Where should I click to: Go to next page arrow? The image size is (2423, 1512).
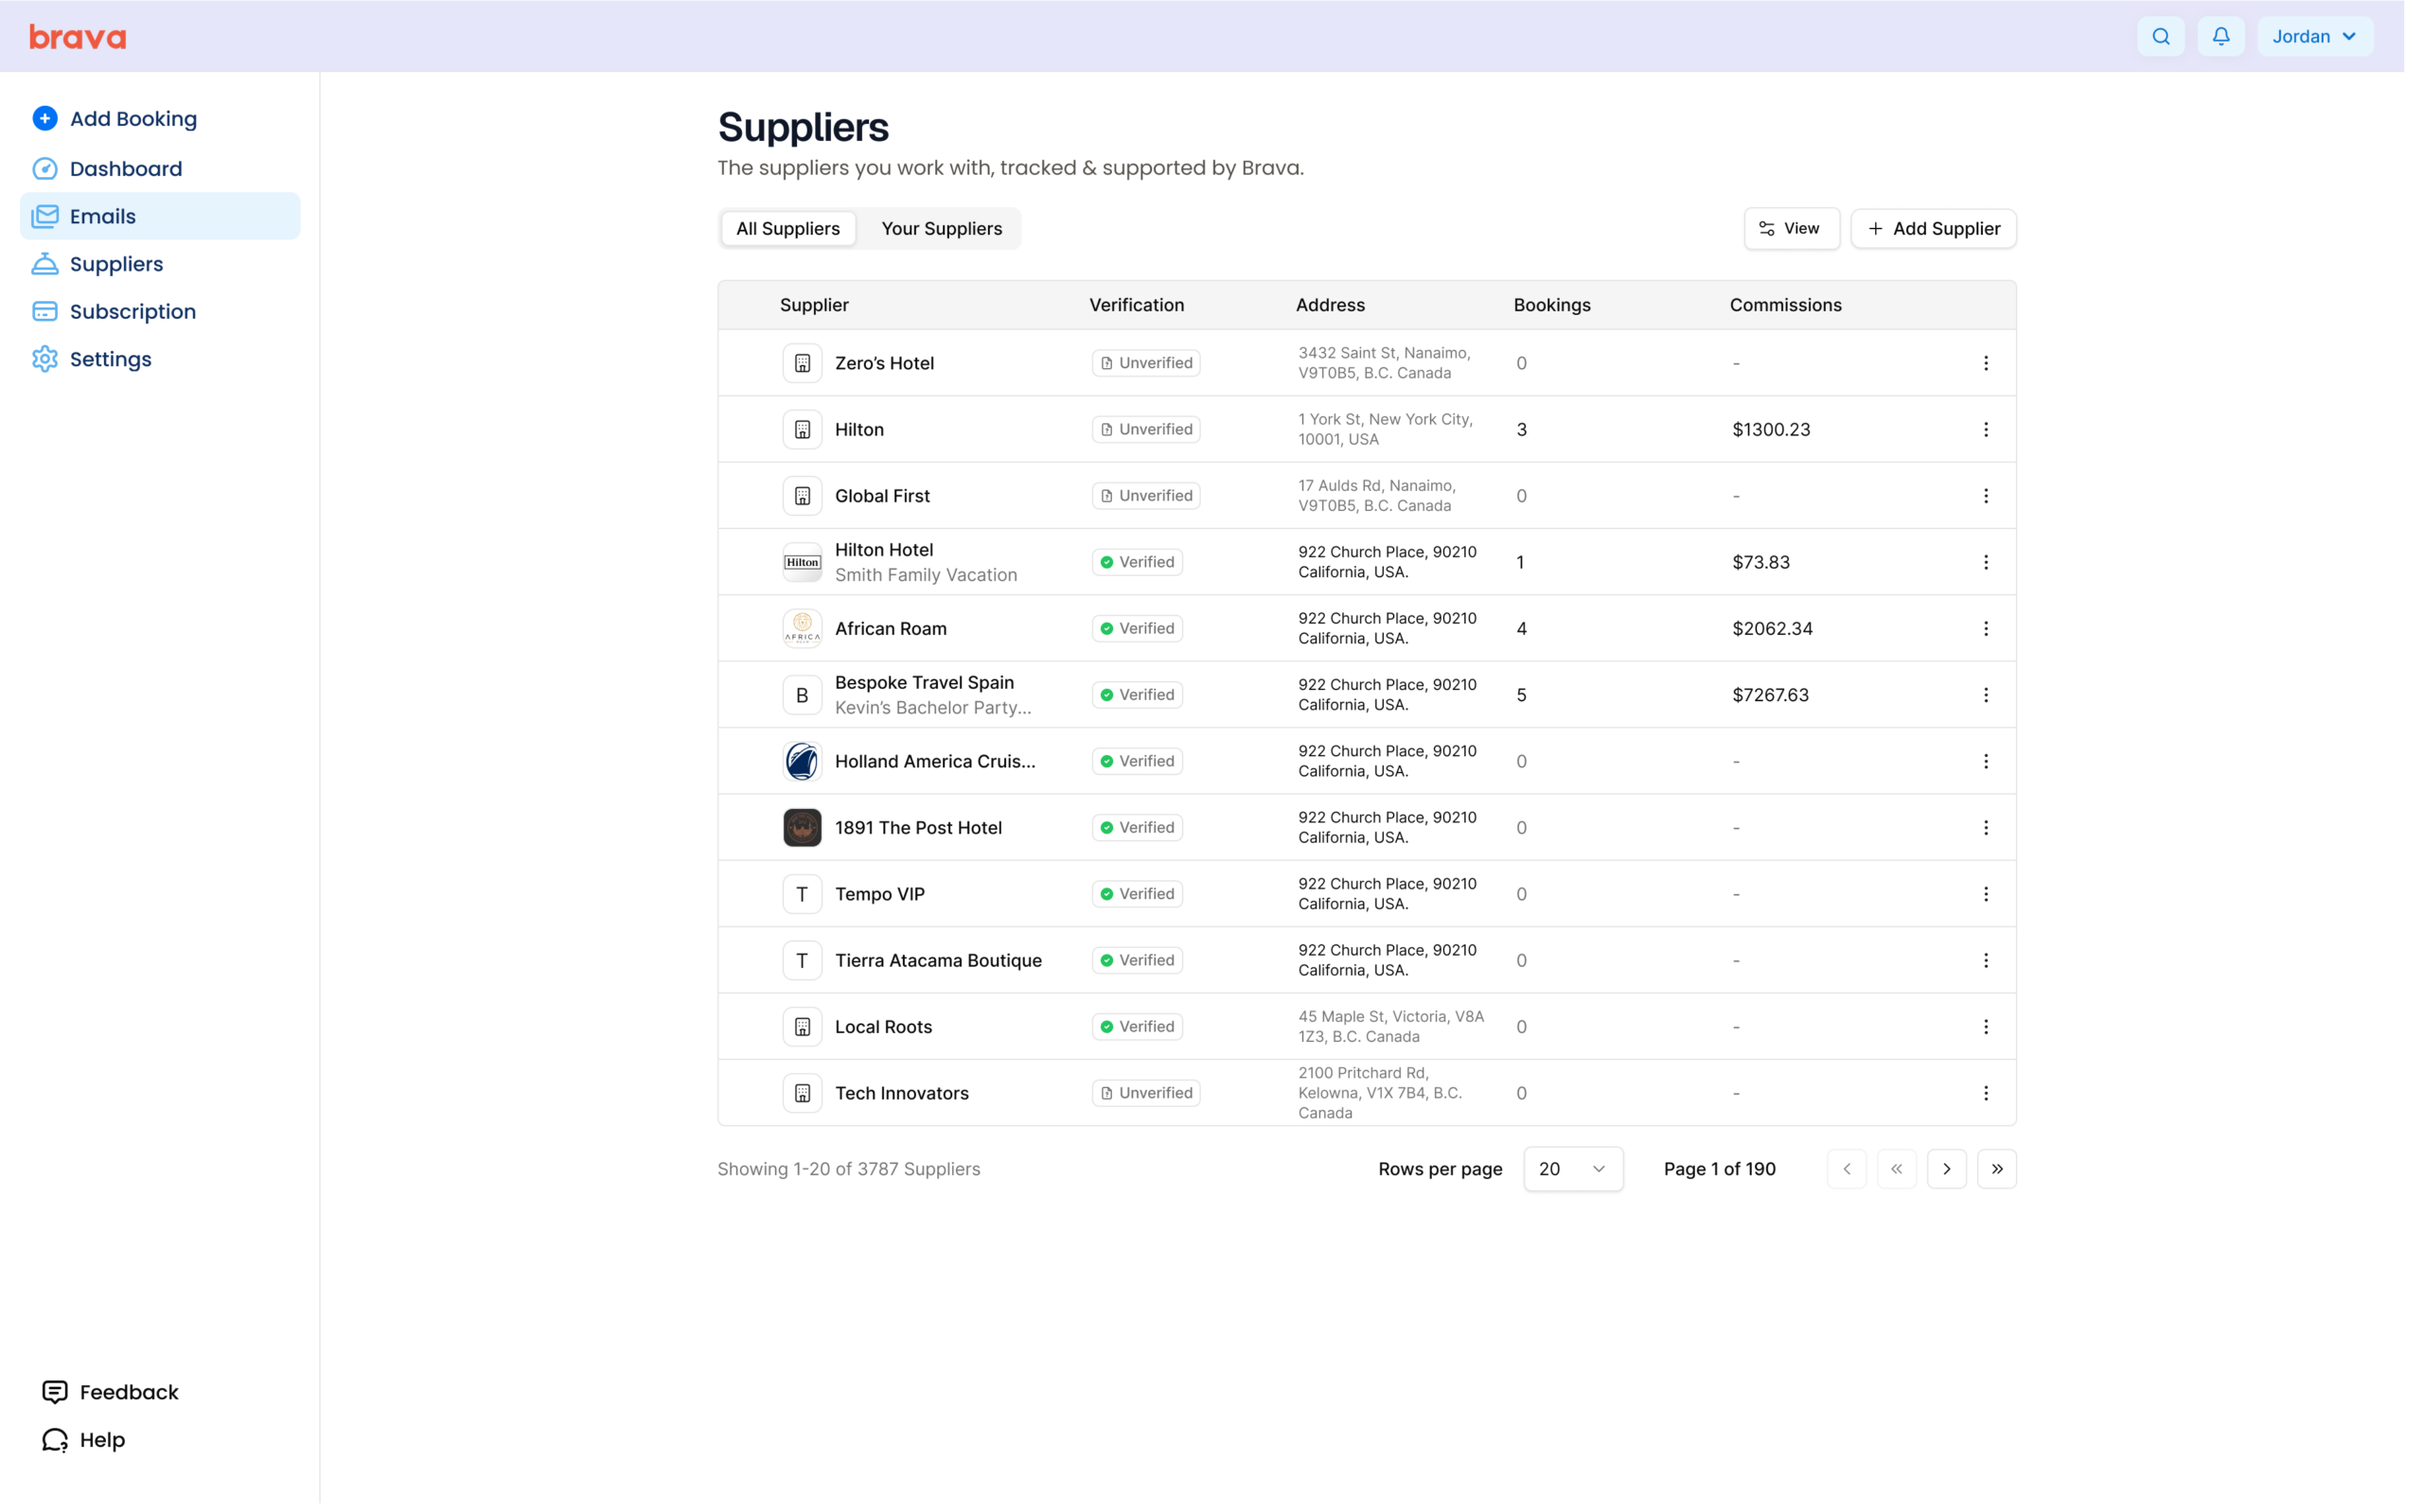(x=1946, y=1169)
